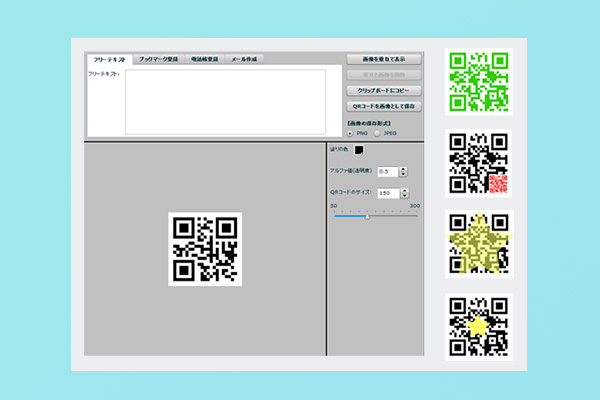Click the QR code size field showing 150
The image size is (600, 400).
pos(388,193)
